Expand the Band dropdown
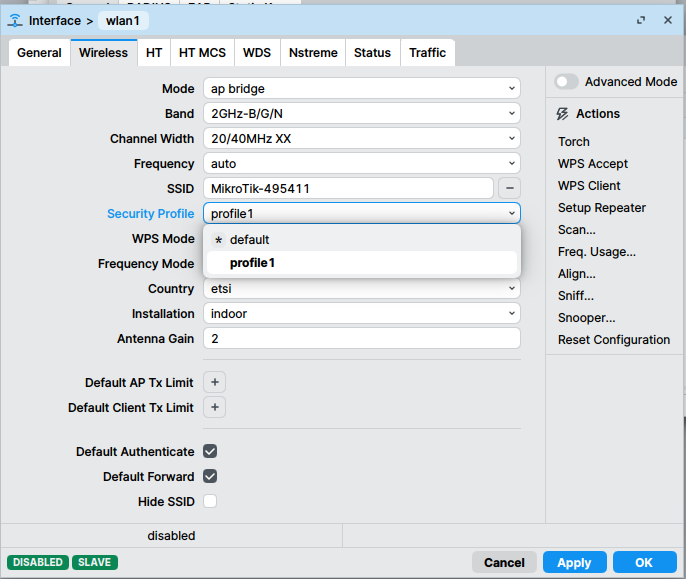686x579 pixels. [x=361, y=114]
